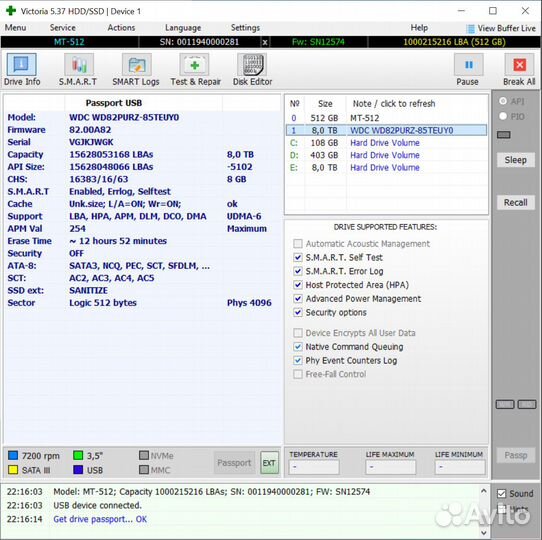Click the yellow SATA III color square
The width and height of the screenshot is (542, 540).
(x=13, y=470)
